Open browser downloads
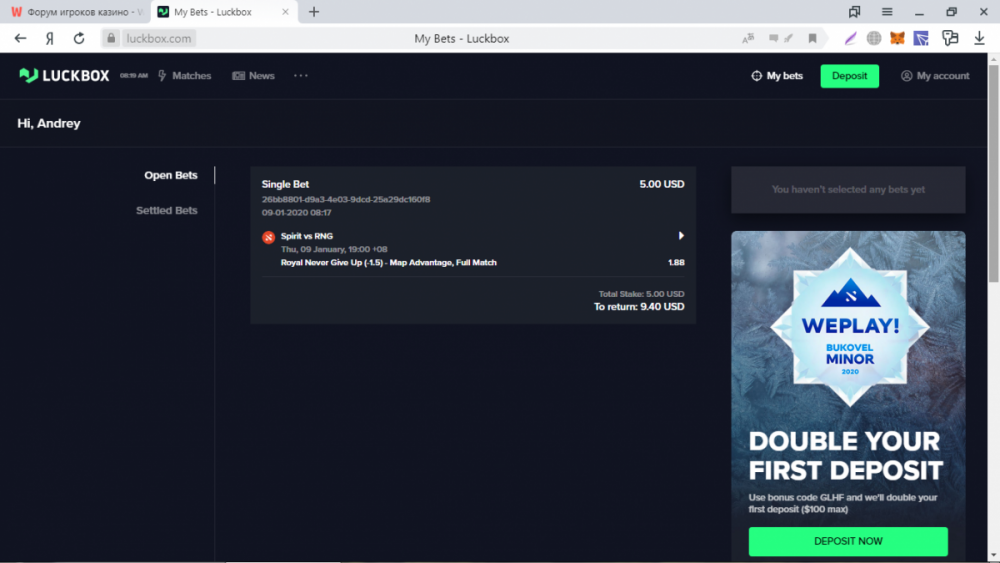This screenshot has width=1000, height=563. 979,38
